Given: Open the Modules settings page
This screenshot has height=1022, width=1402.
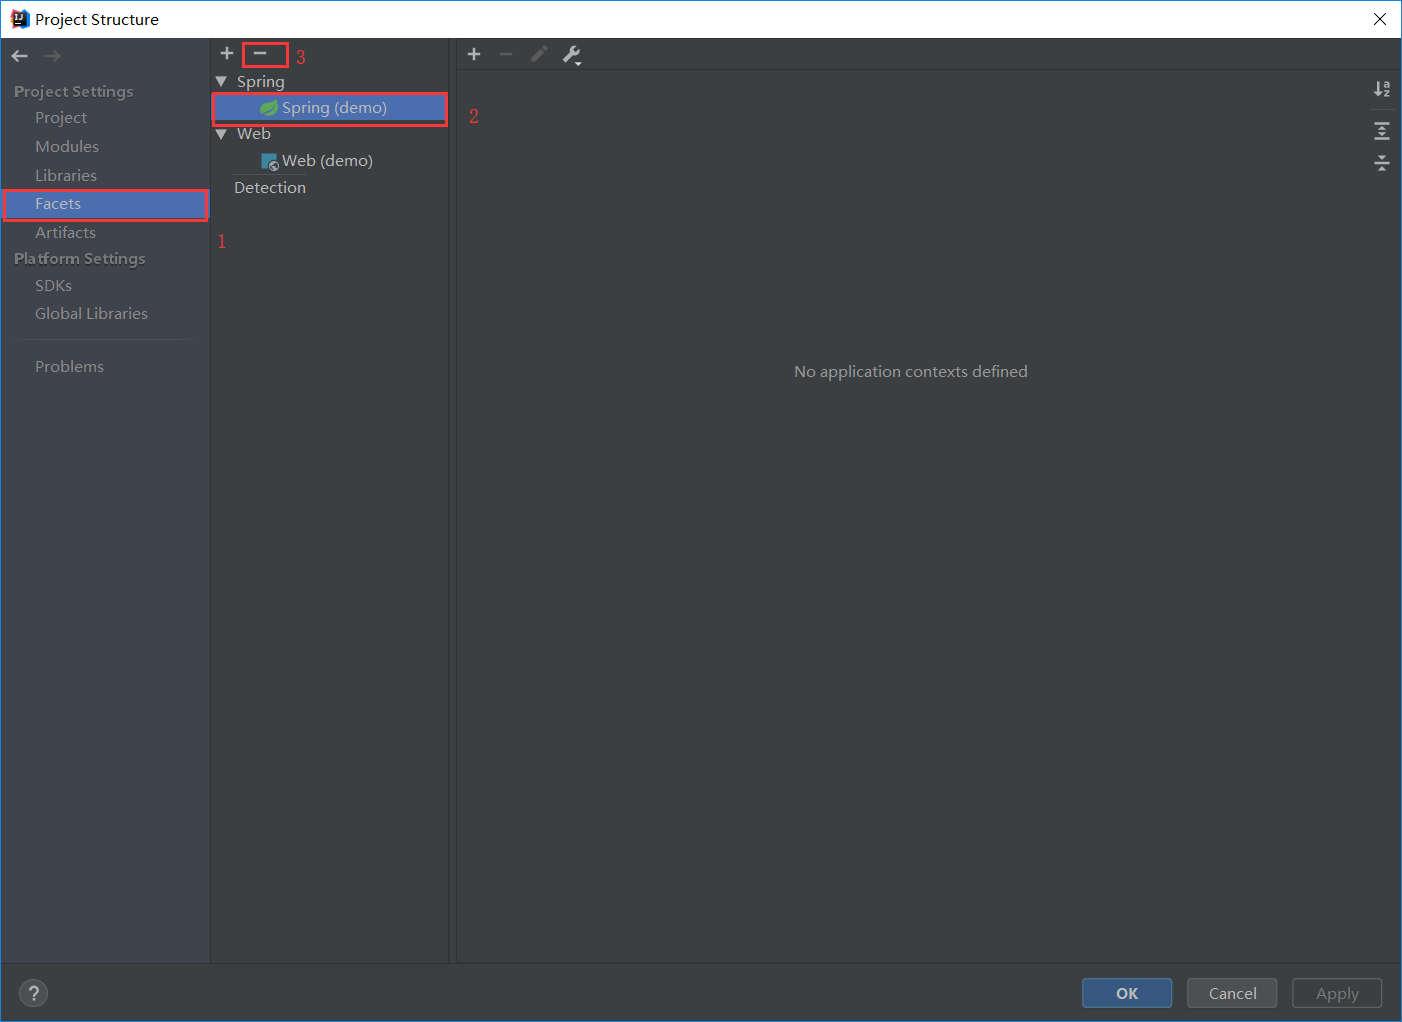Looking at the screenshot, I should click(x=67, y=146).
